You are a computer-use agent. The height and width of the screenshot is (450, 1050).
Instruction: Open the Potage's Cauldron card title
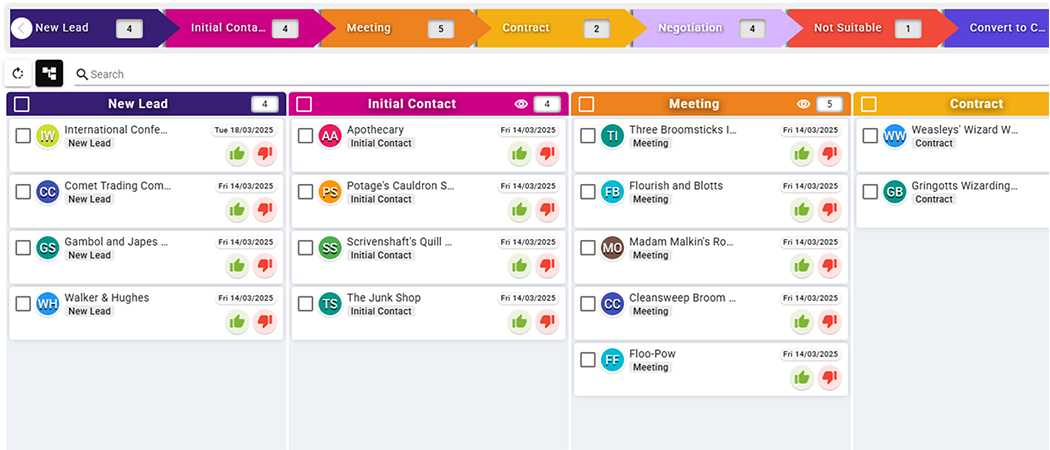[401, 186]
